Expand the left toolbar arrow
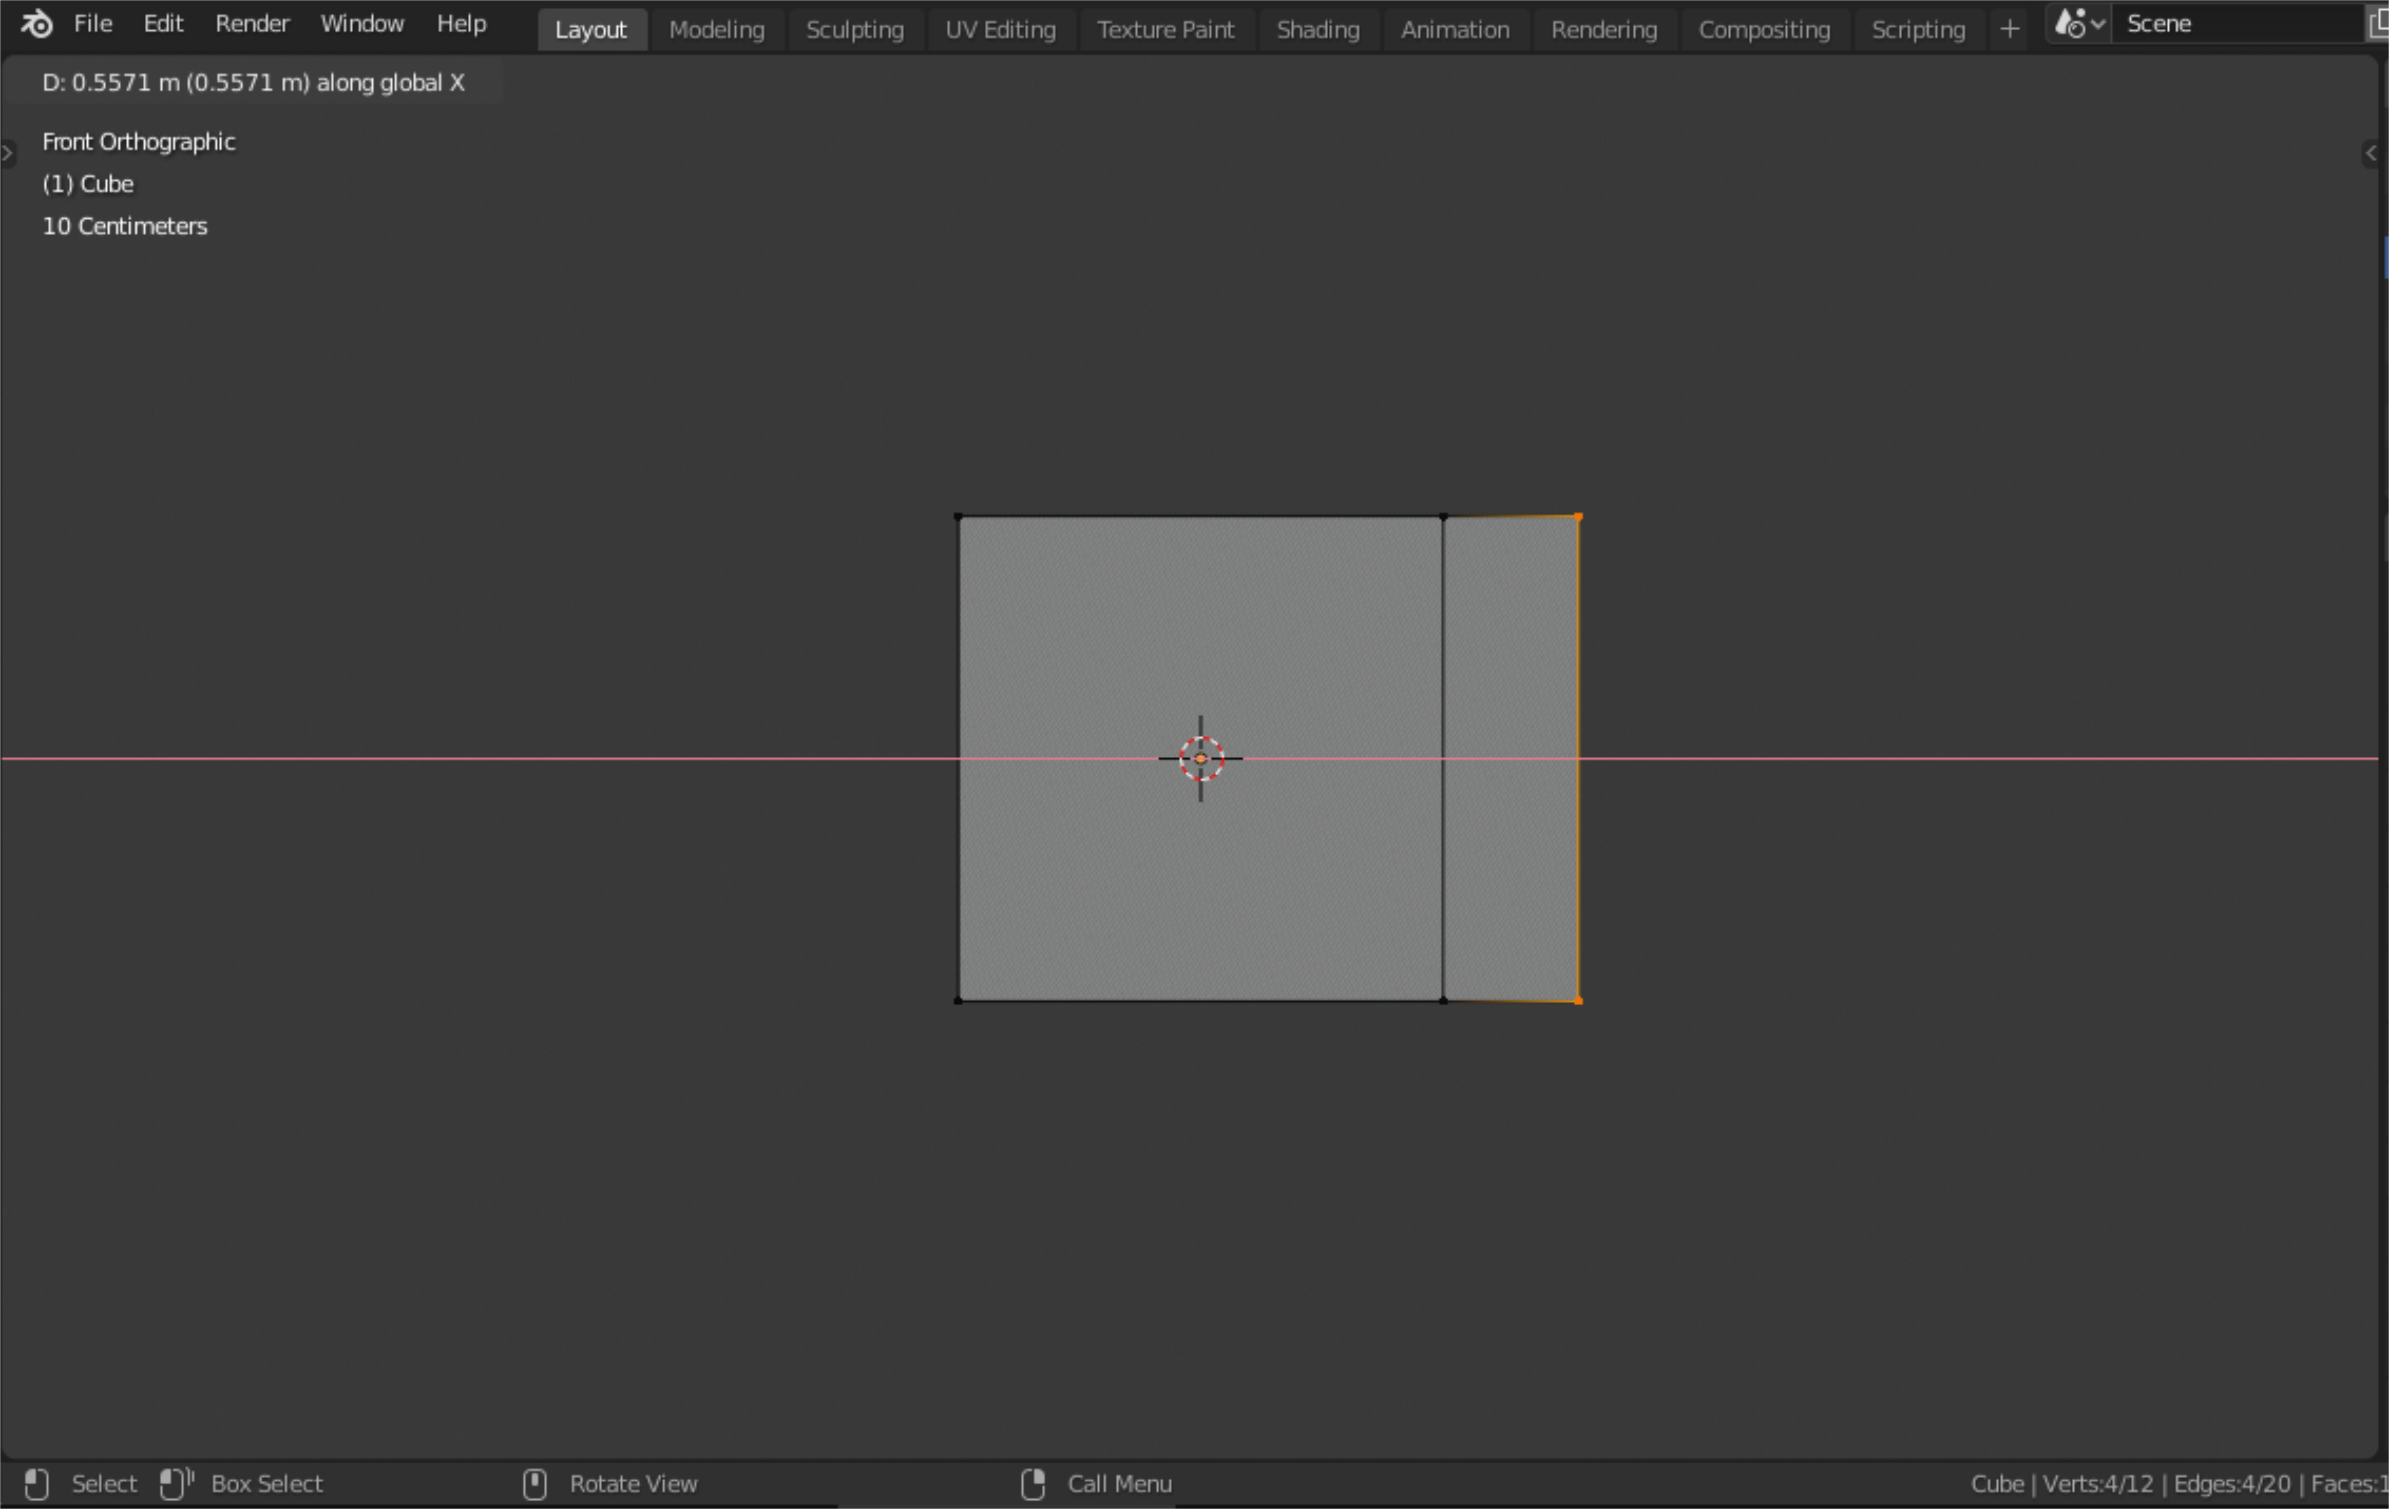The image size is (2389, 1509). pyautogui.click(x=8, y=153)
